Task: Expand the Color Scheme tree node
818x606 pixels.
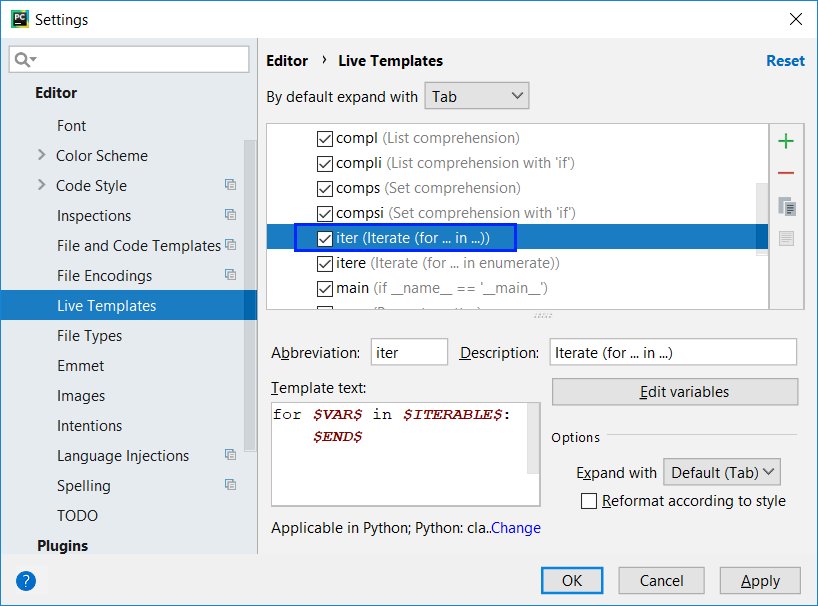Action: 41,155
